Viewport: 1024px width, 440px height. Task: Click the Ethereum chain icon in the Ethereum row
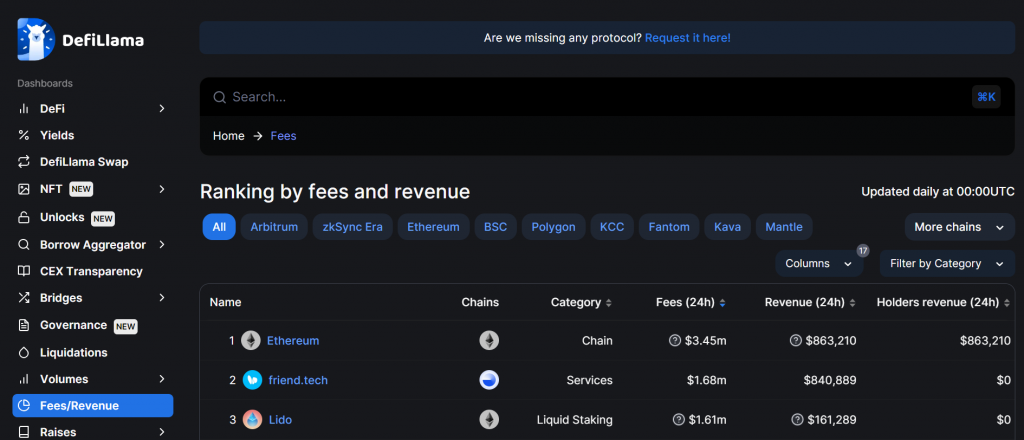[489, 341]
